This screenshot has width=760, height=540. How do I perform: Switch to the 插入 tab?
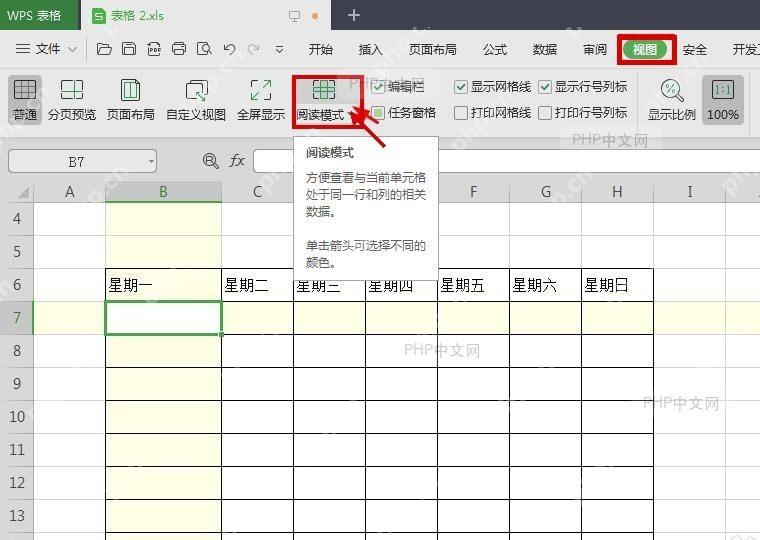pos(370,49)
